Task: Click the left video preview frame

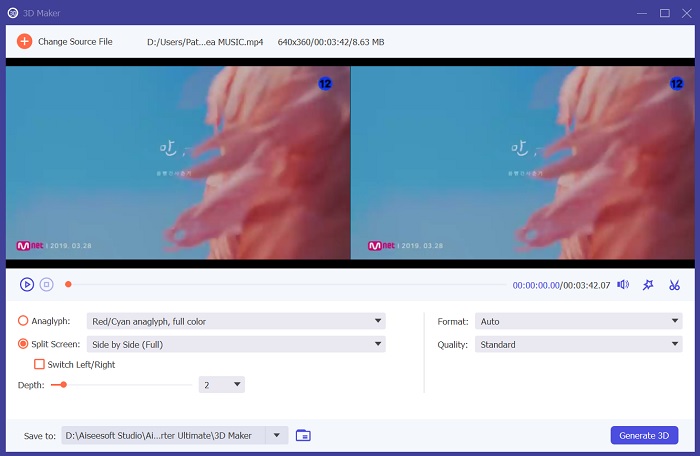Action: 178,163
